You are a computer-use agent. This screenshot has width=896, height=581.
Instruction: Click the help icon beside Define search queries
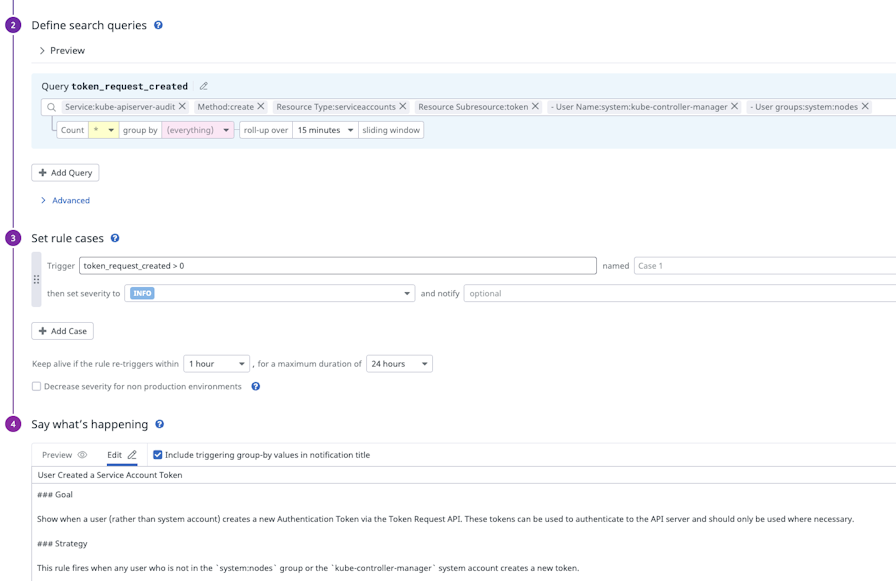(x=158, y=25)
